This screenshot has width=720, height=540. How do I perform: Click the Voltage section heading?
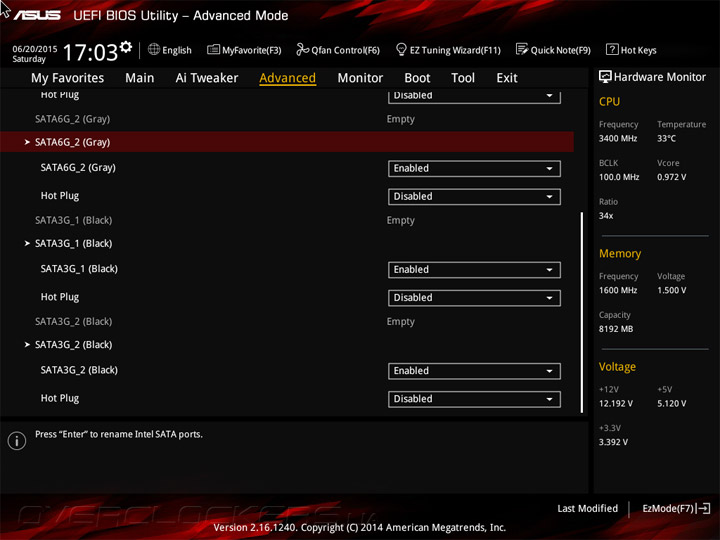coord(617,366)
